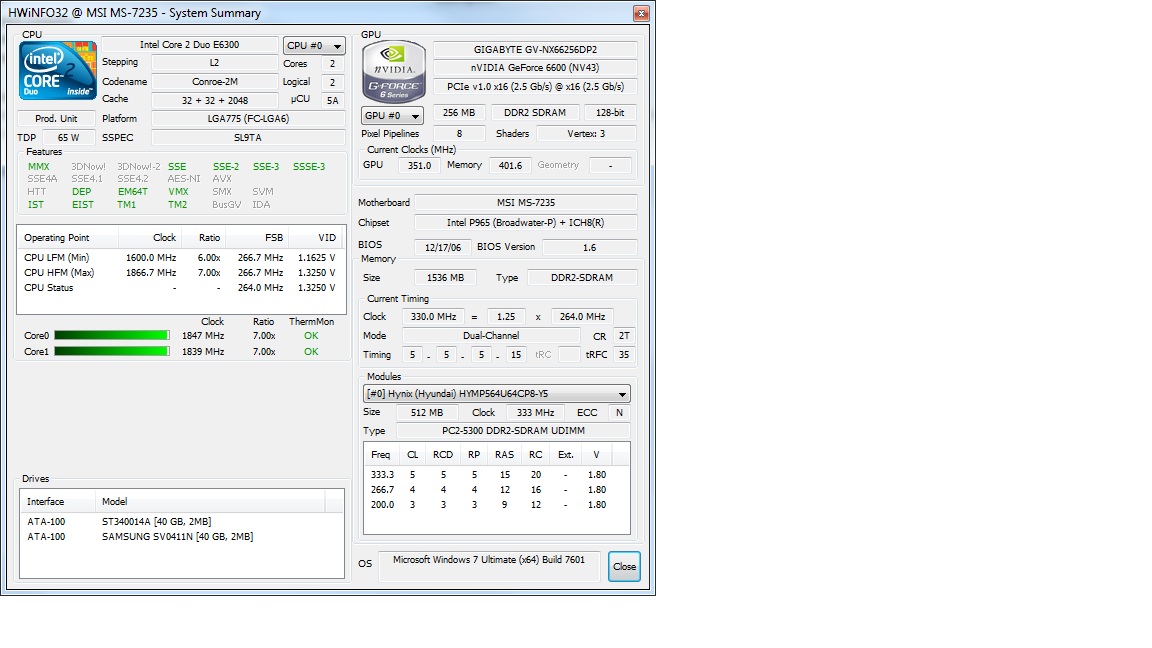Click the FSB column header

(x=257, y=237)
